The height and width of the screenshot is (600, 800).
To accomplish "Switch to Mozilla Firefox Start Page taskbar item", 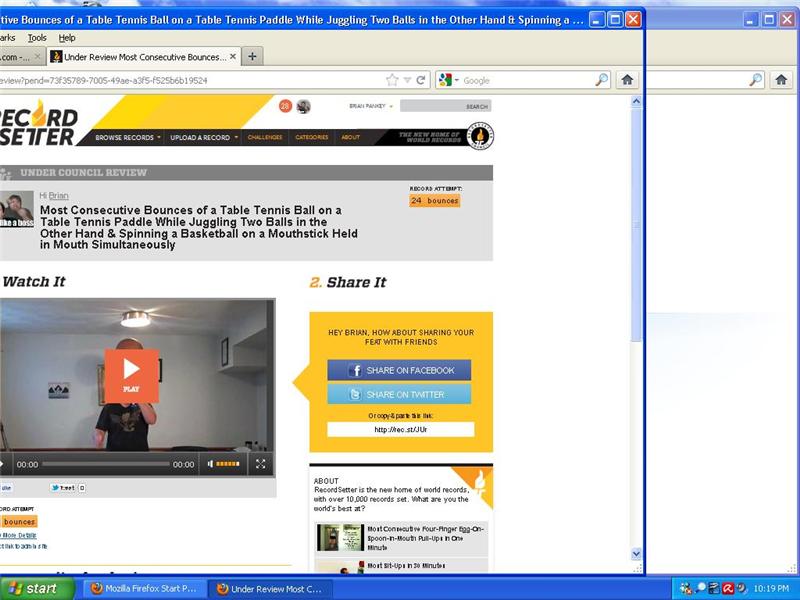I will coord(144,589).
